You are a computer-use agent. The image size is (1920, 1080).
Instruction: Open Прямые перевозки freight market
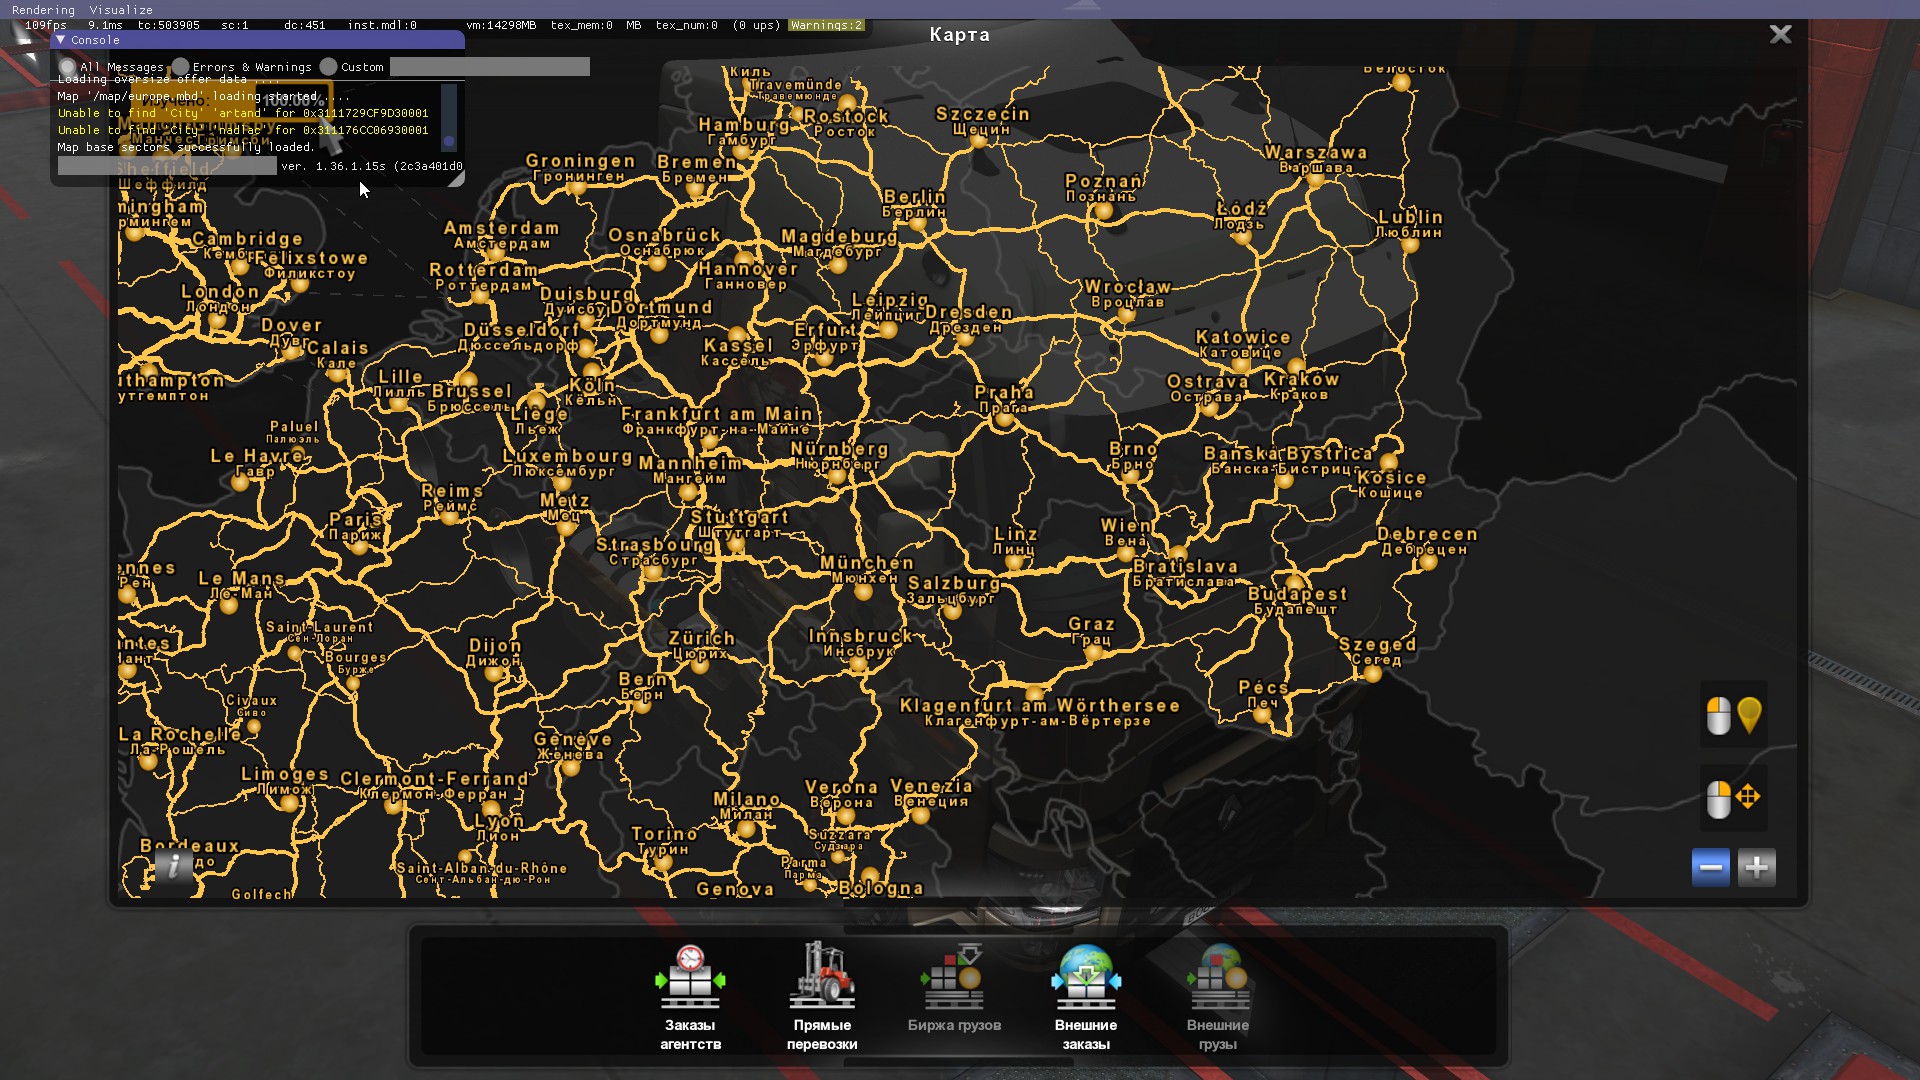point(822,997)
